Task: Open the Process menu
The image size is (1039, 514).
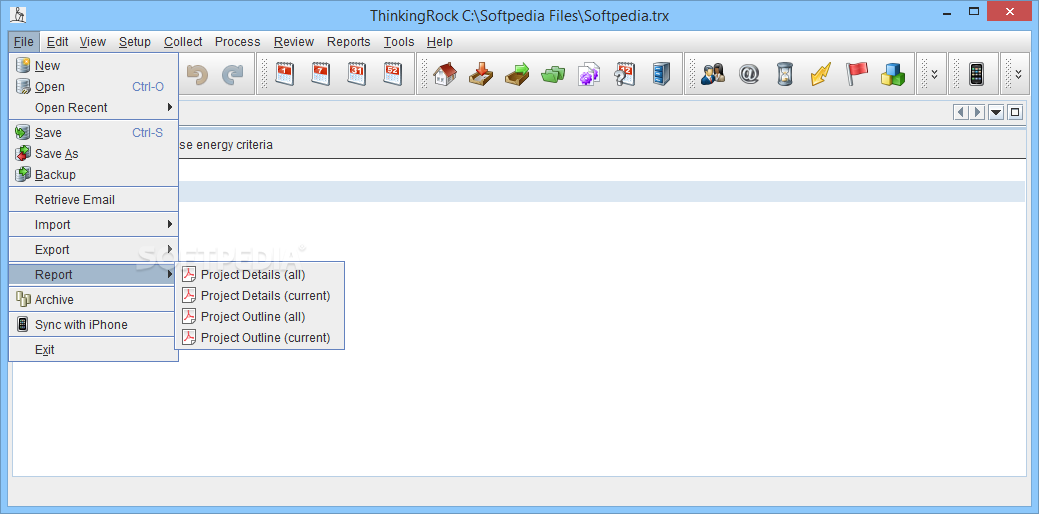Action: (x=237, y=42)
